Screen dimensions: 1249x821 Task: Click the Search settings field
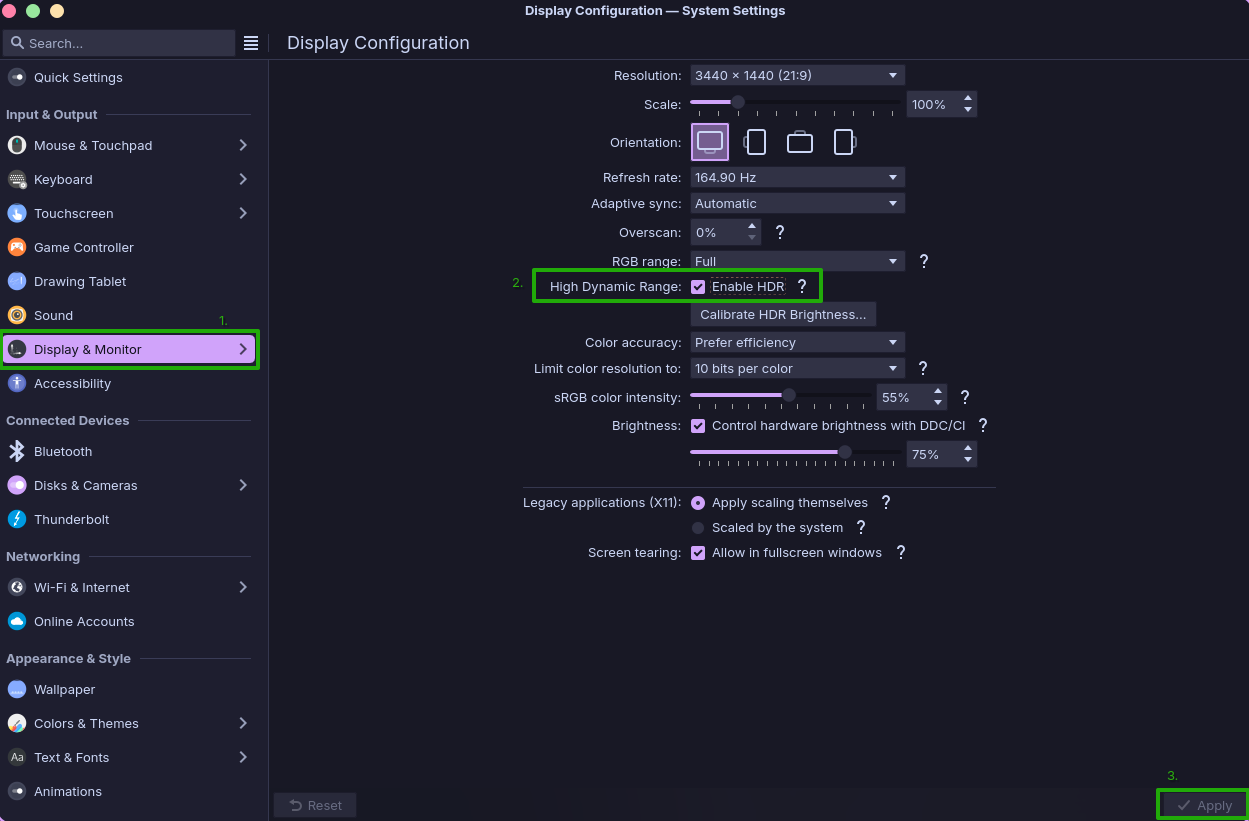tap(120, 43)
